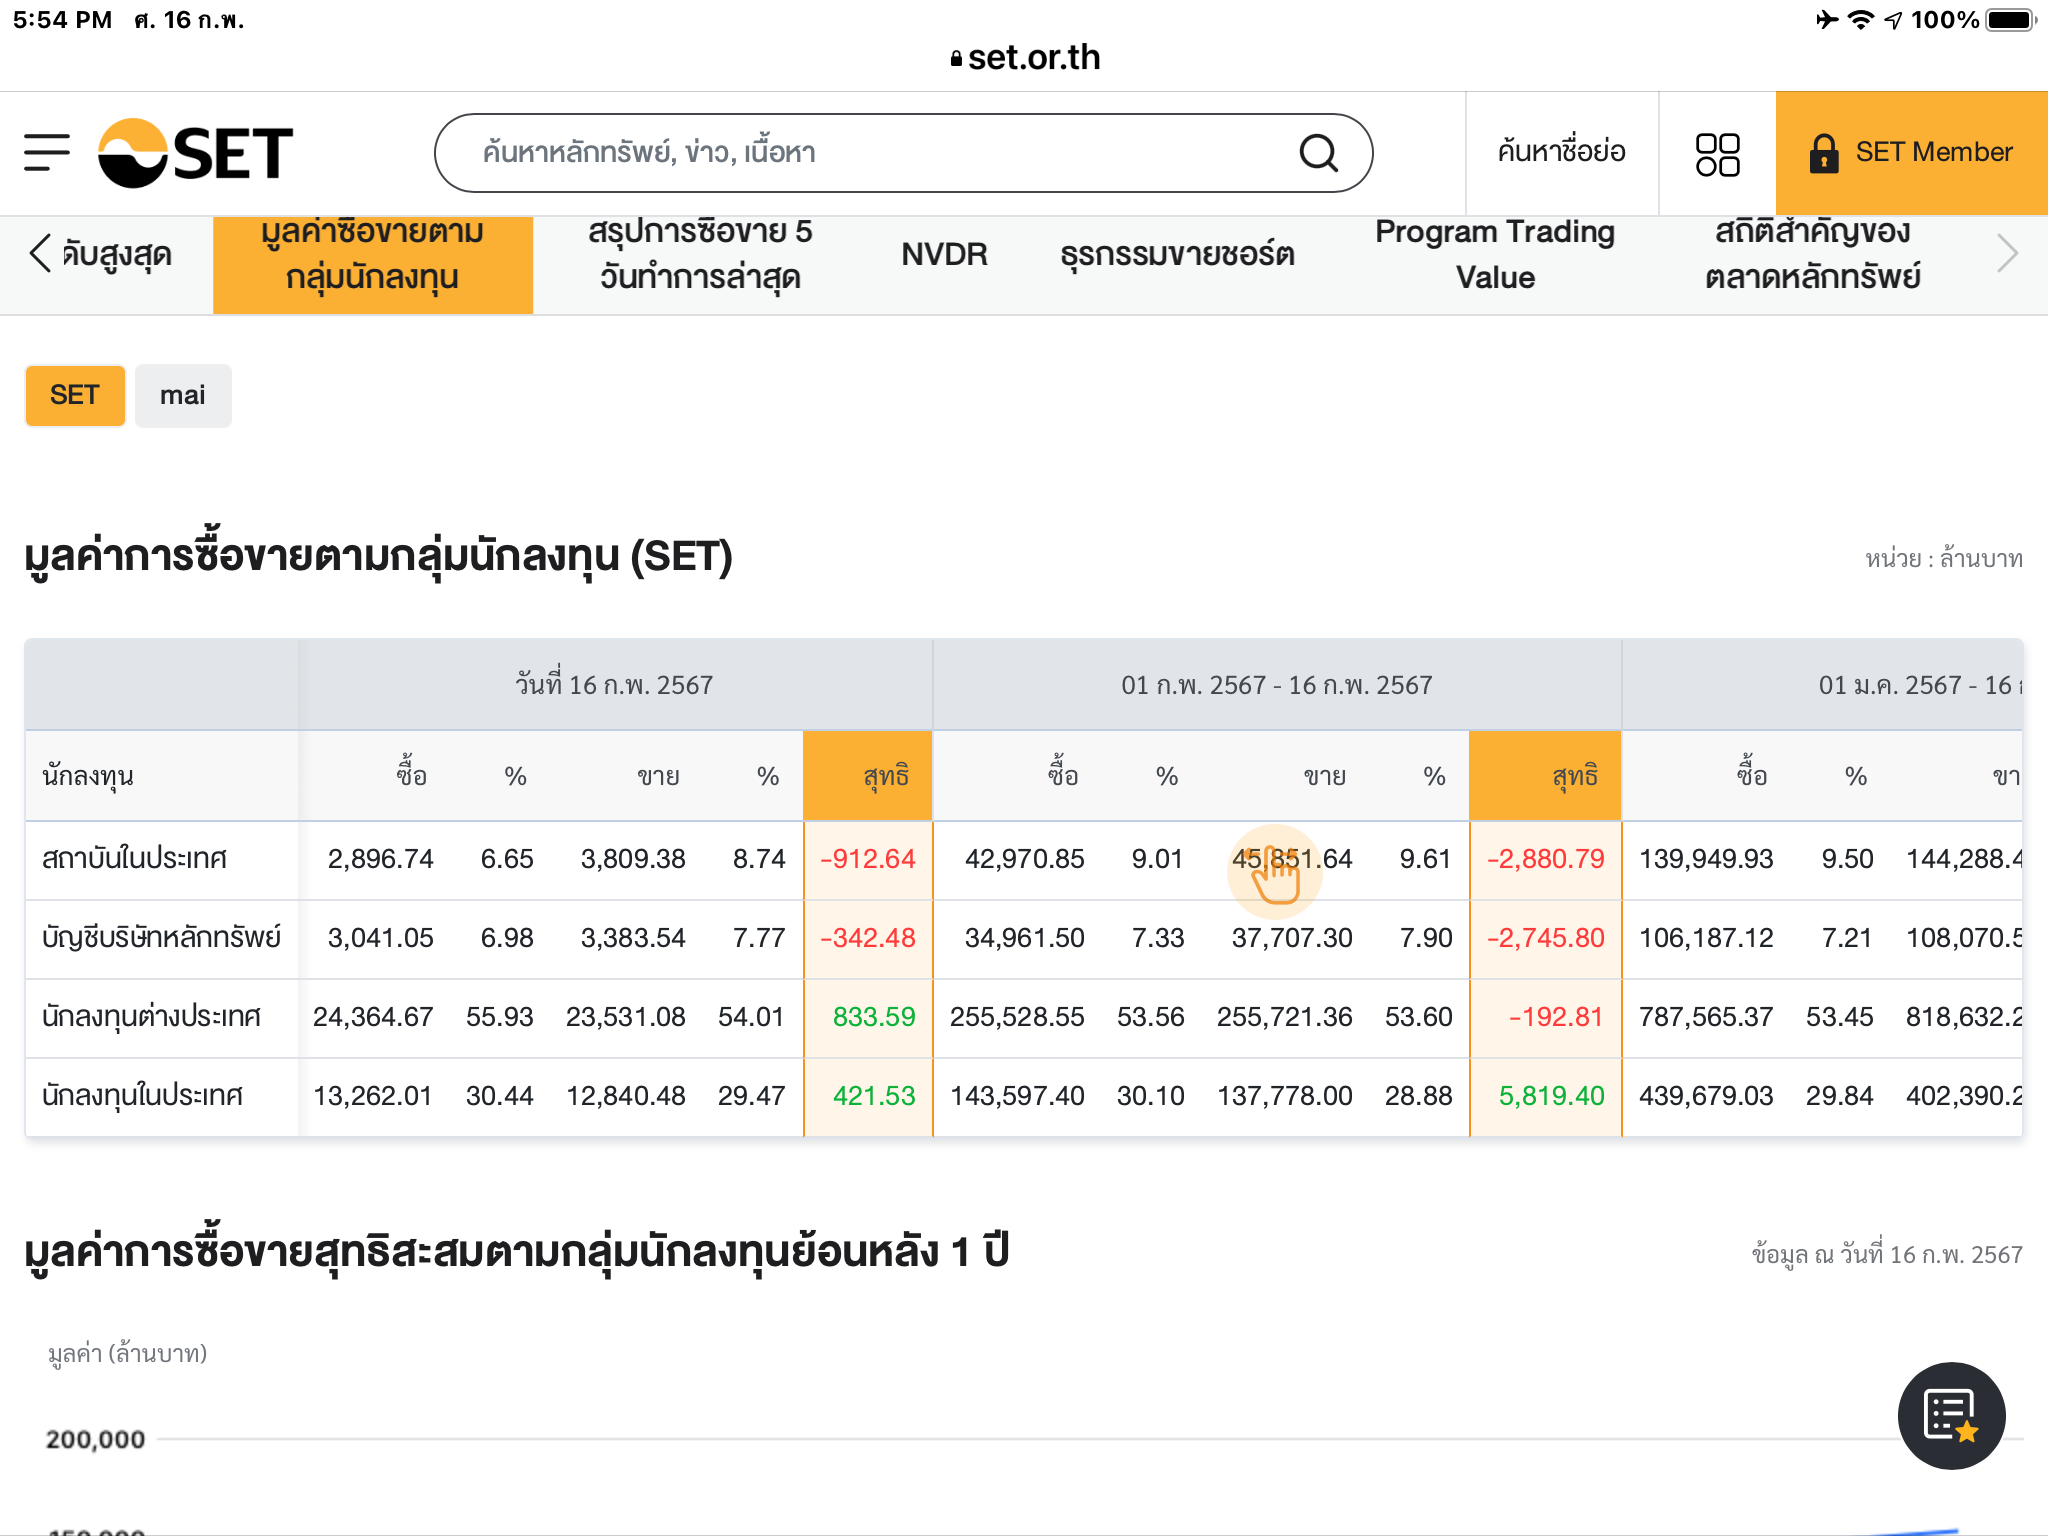Image resolution: width=2048 pixels, height=1536 pixels.
Task: Click the SET Member lock icon
Action: [x=1823, y=153]
